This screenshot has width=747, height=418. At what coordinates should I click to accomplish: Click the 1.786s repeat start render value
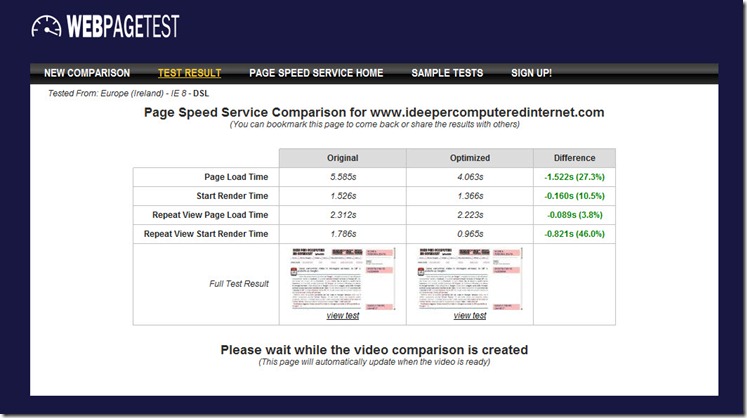click(343, 234)
